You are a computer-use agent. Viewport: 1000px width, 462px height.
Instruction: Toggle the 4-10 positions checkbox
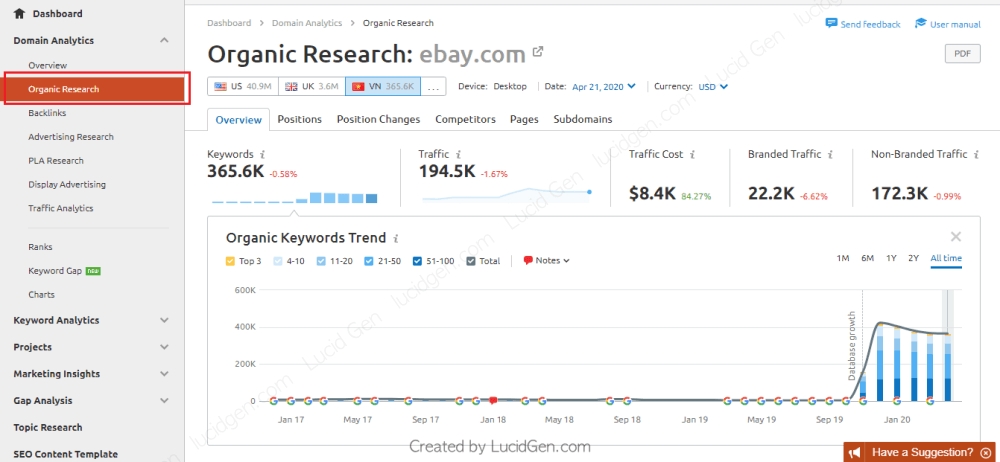[x=277, y=261]
